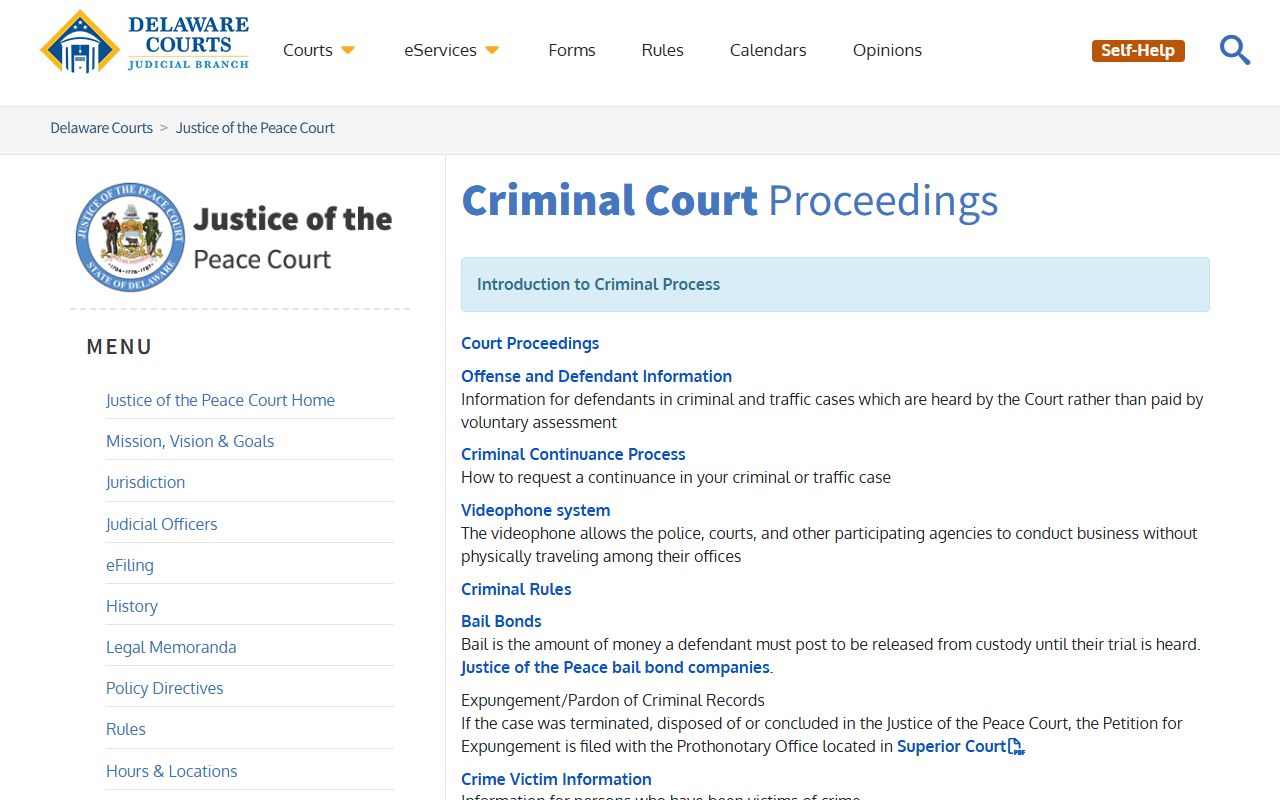
Task: Open Crime Victim Information link
Action: (x=556, y=779)
